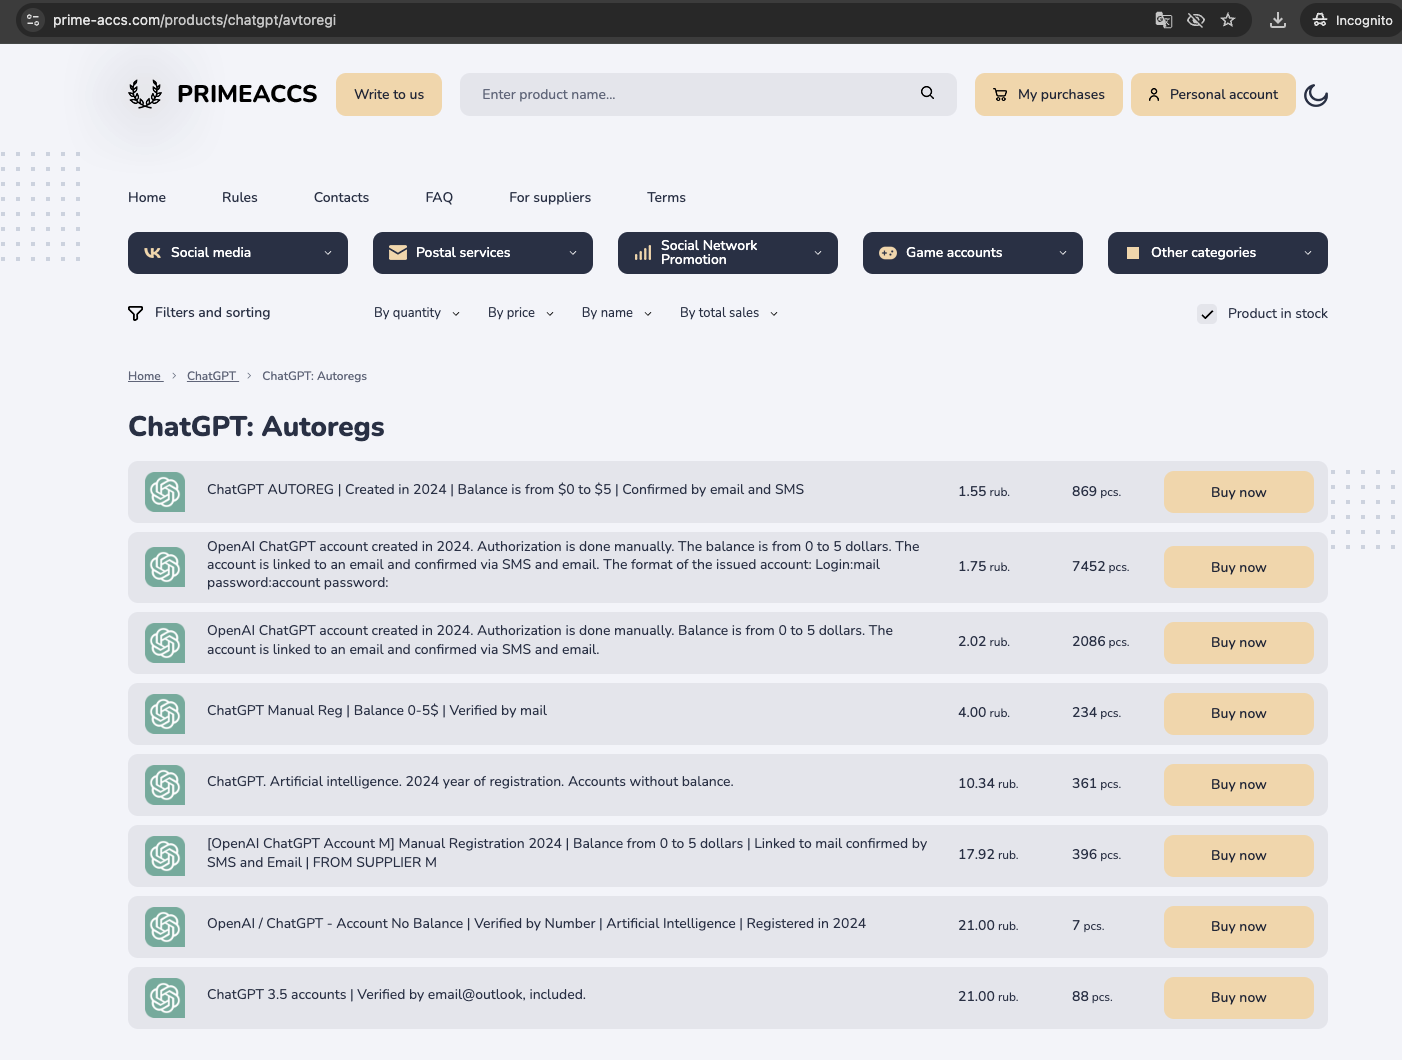The width and height of the screenshot is (1402, 1060).
Task: Expand the By price sorting option
Action: (520, 313)
